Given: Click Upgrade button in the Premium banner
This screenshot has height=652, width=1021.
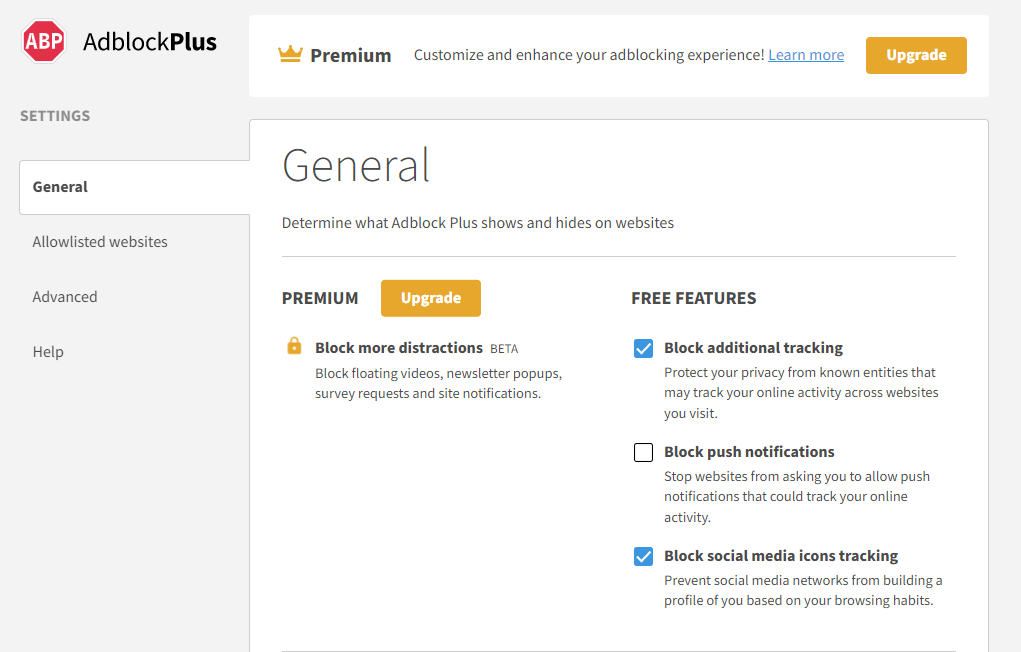Looking at the screenshot, I should [x=916, y=55].
